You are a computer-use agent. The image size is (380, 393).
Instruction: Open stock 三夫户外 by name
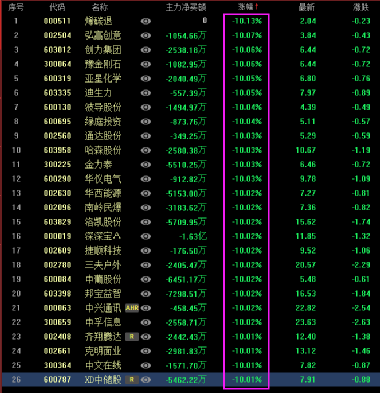click(103, 265)
